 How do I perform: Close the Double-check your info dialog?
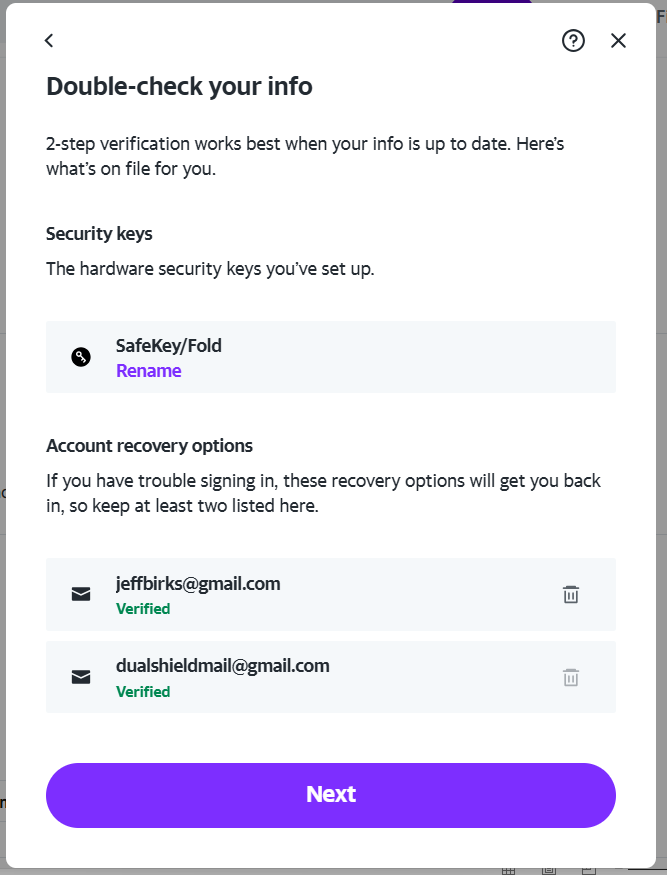[618, 40]
